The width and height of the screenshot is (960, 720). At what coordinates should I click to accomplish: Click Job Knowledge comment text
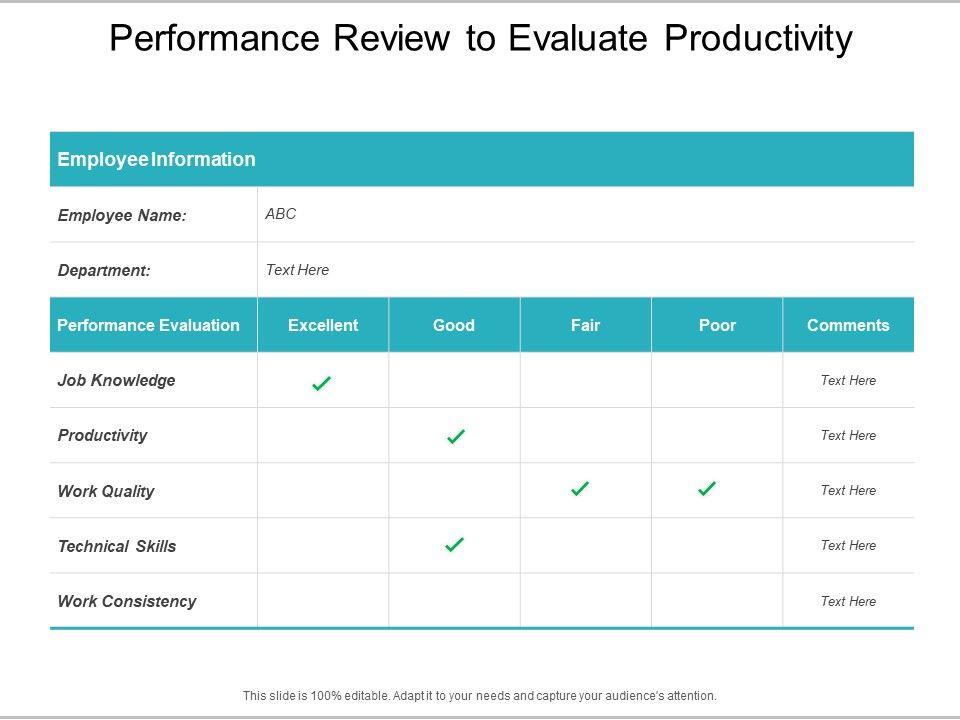[848, 380]
